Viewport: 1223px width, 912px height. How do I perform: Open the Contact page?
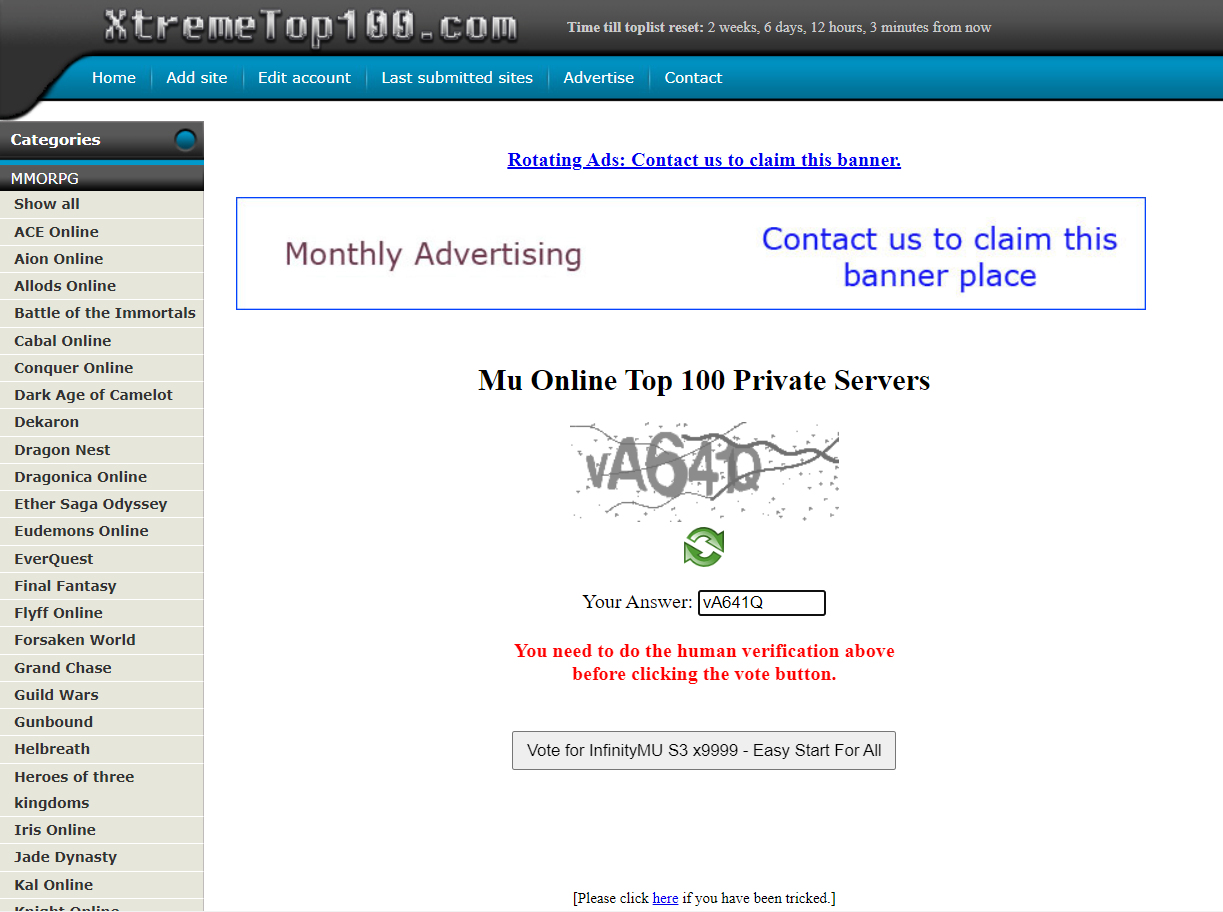point(693,78)
